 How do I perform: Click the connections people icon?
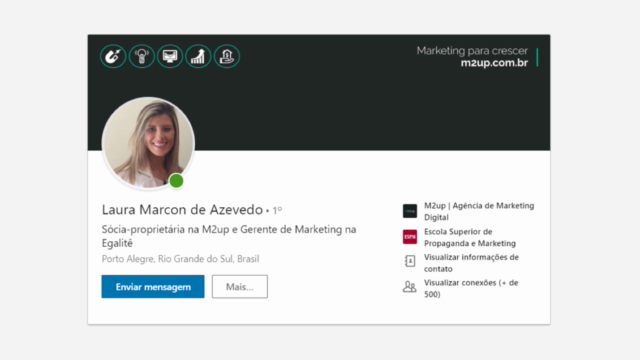[409, 287]
